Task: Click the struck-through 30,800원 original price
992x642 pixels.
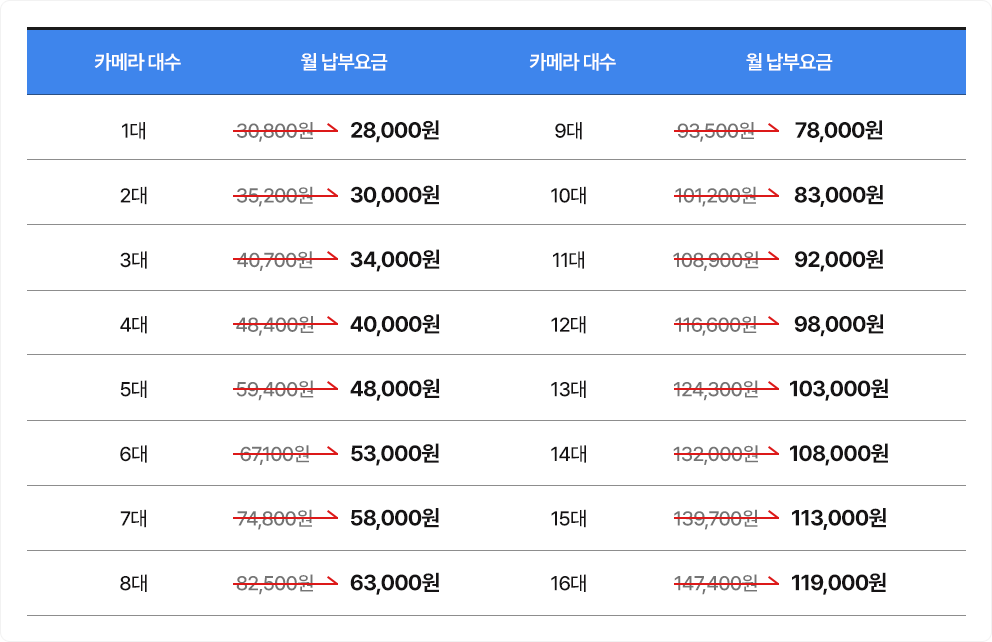Action: click(x=275, y=131)
